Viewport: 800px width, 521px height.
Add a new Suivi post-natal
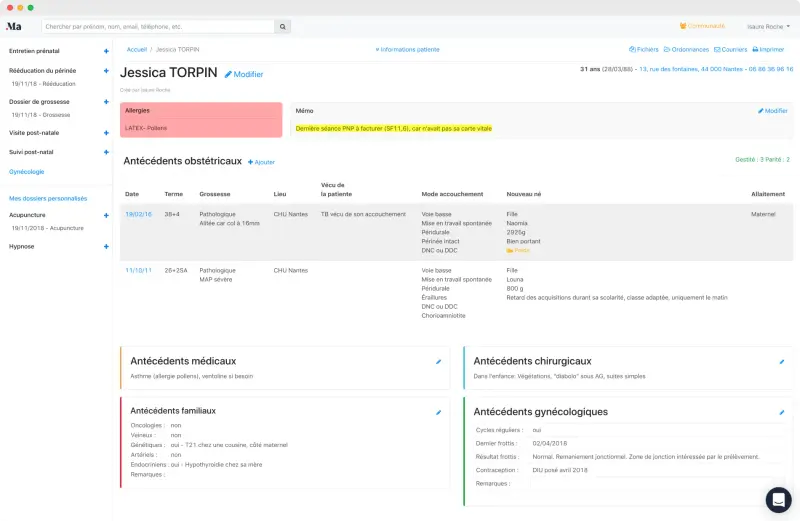(106, 152)
